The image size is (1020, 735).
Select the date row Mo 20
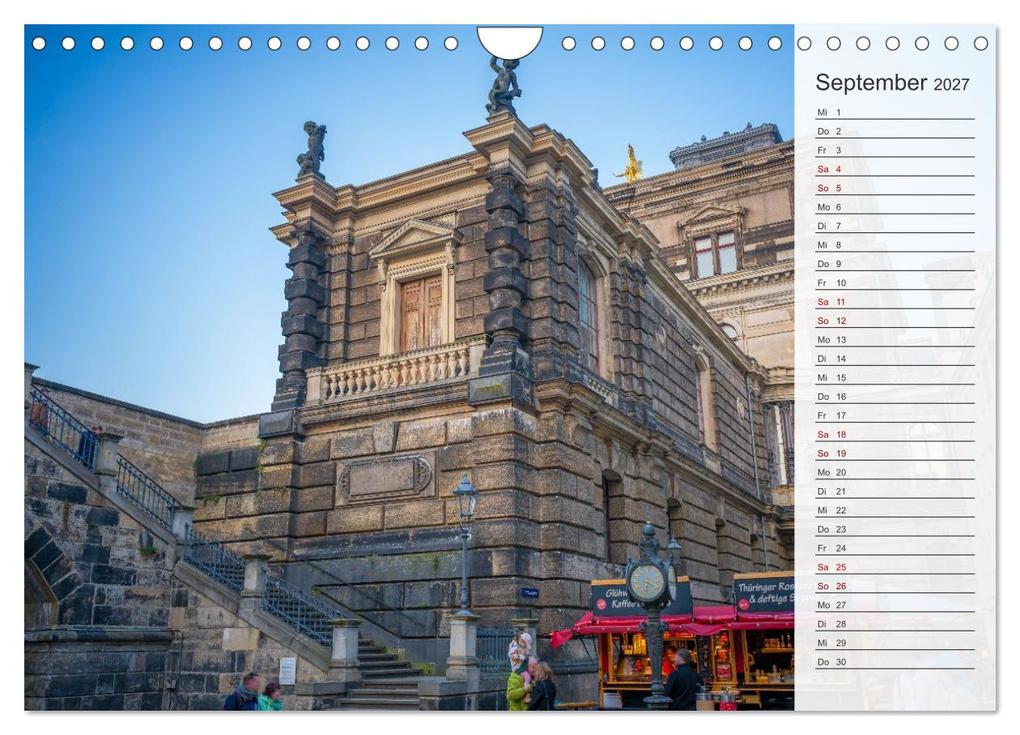tap(894, 472)
